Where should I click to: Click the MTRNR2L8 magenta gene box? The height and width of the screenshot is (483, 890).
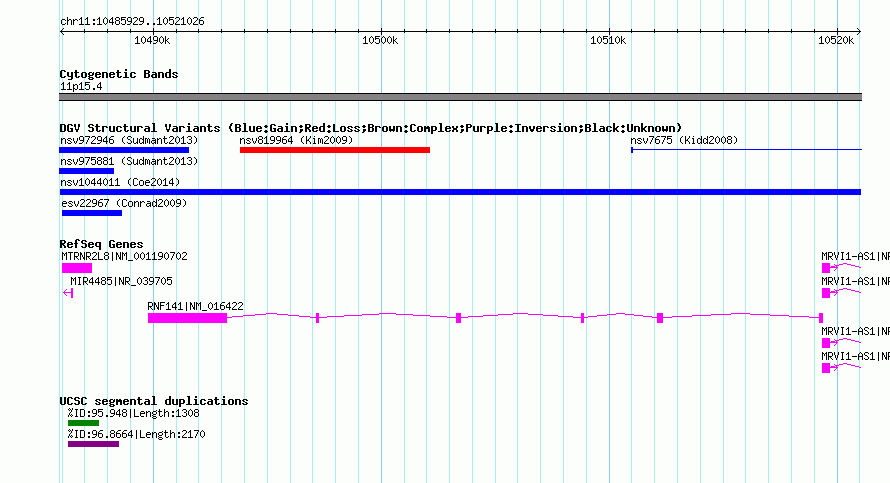pyautogui.click(x=77, y=268)
